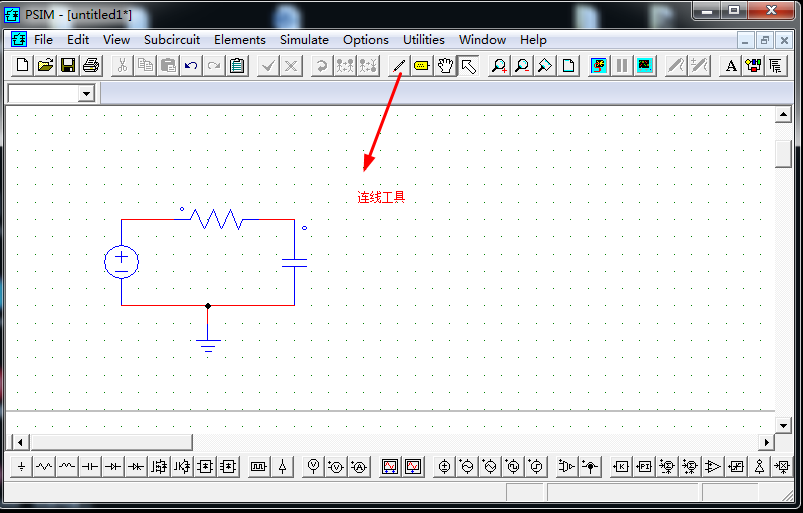Open the clipboard paste-list icon

pyautogui.click(x=237, y=66)
